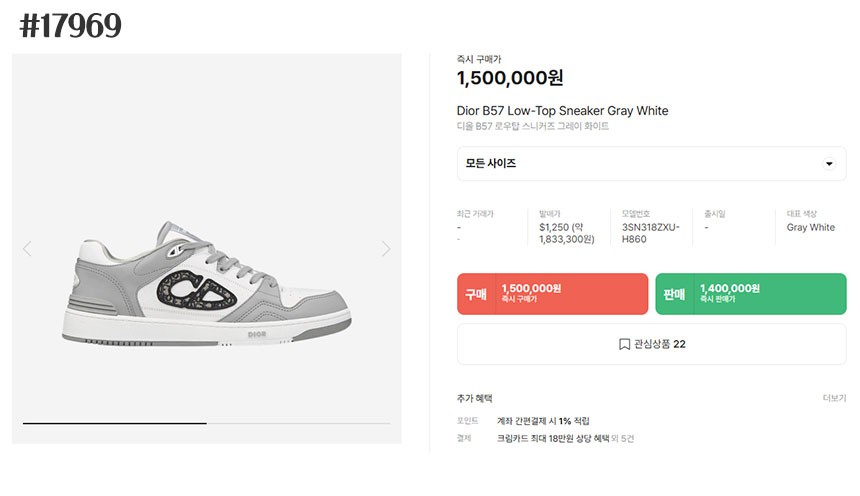The image size is (860, 496).
Task: Open the 외 5건 additional benefits link
Action: (x=624, y=438)
